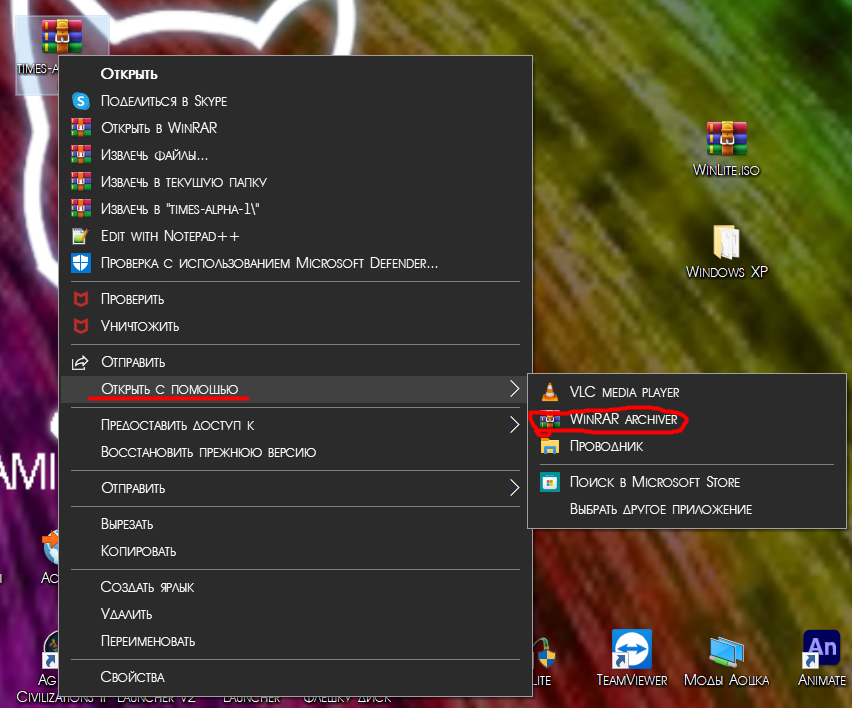
Task: Choose 'Поделиться в Skype'
Action: [x=296, y=101]
